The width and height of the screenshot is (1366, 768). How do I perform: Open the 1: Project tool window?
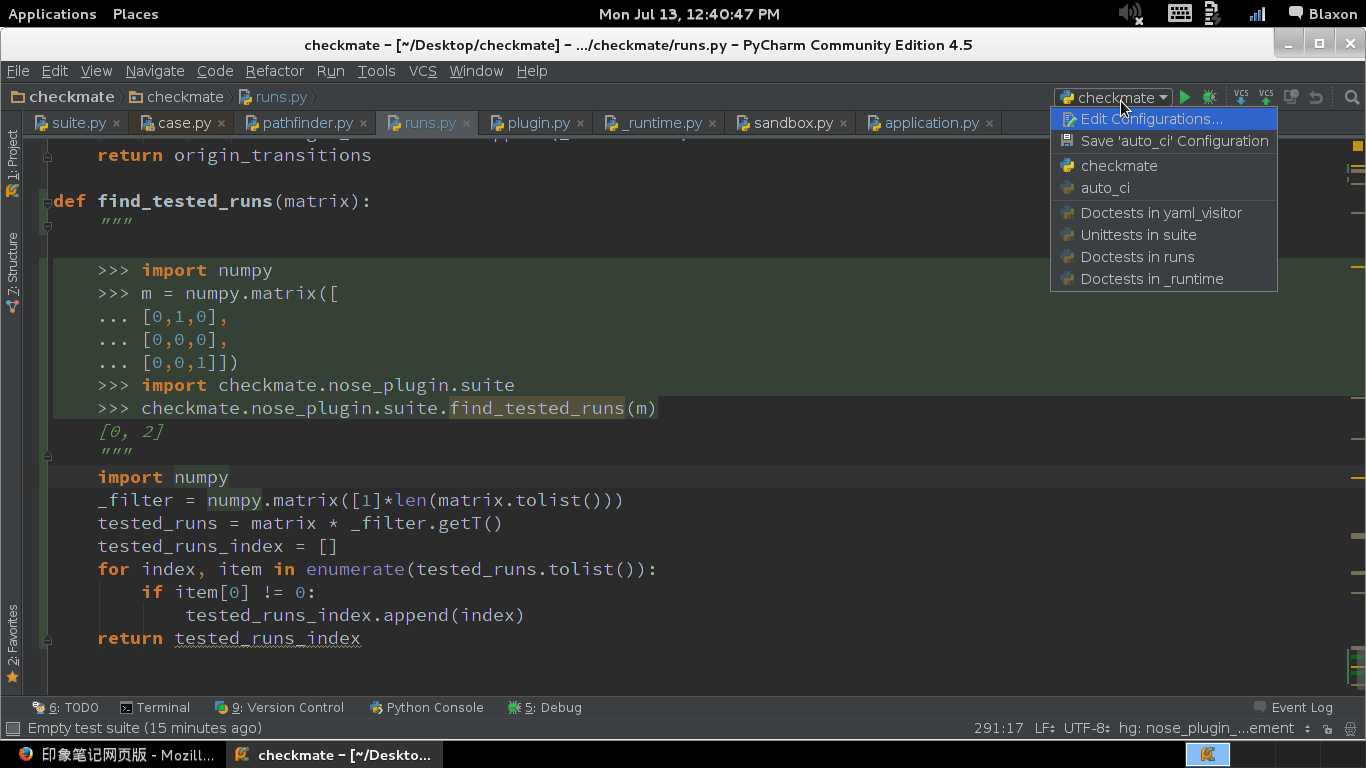[x=12, y=163]
